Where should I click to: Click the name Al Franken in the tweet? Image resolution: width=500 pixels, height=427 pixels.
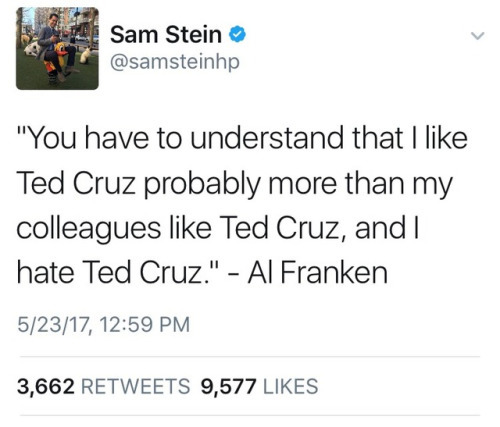[x=317, y=273]
